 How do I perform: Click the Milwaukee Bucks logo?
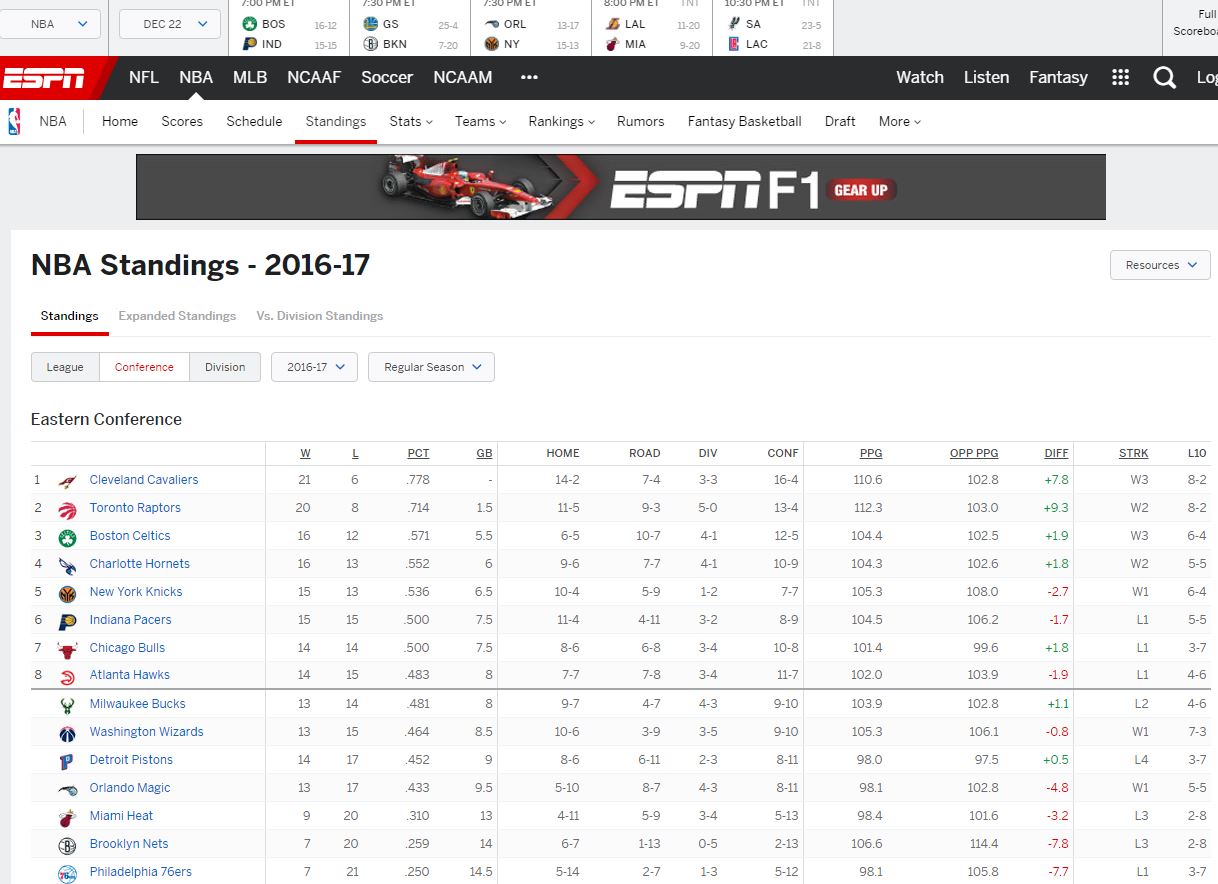point(67,705)
